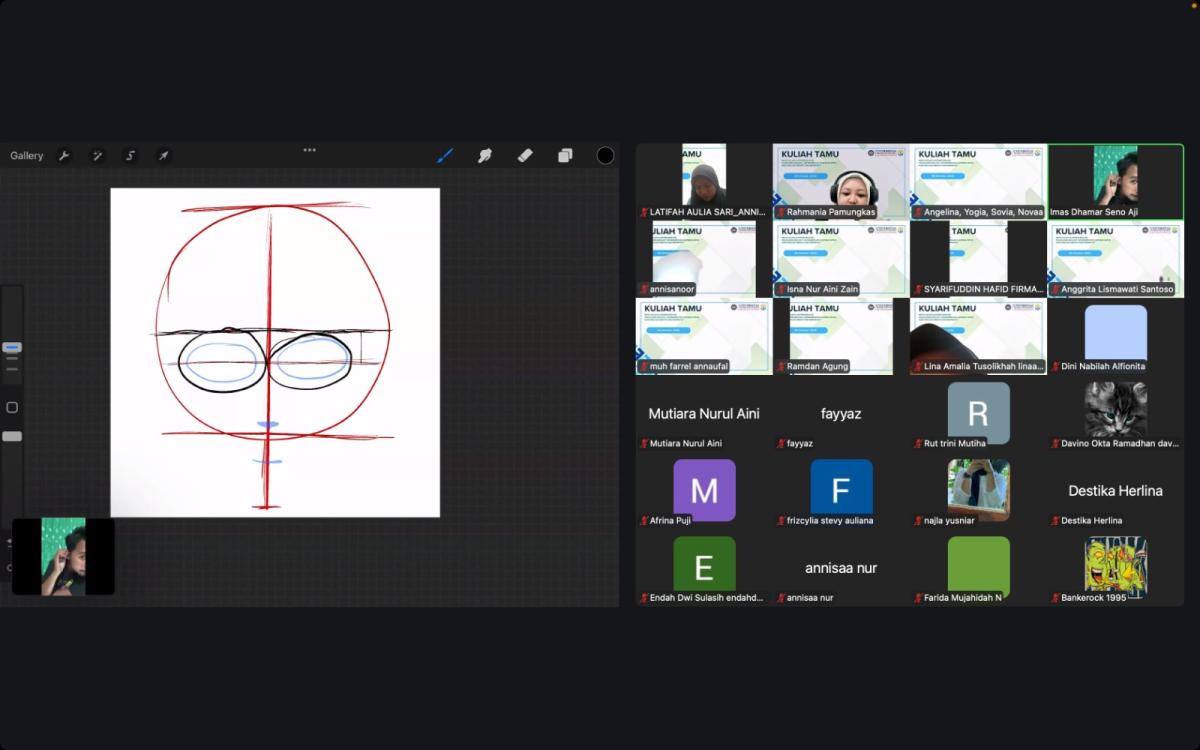Click the brush opacity slider handle
The width and height of the screenshot is (1200, 750).
coord(12,436)
